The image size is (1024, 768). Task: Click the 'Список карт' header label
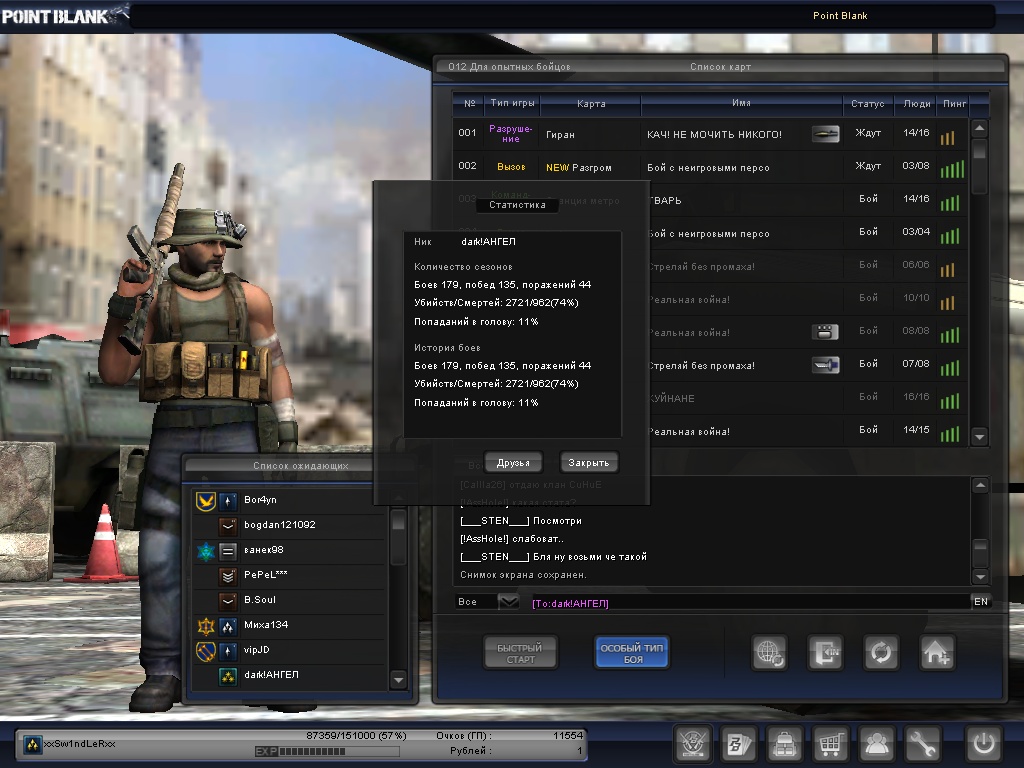click(720, 67)
